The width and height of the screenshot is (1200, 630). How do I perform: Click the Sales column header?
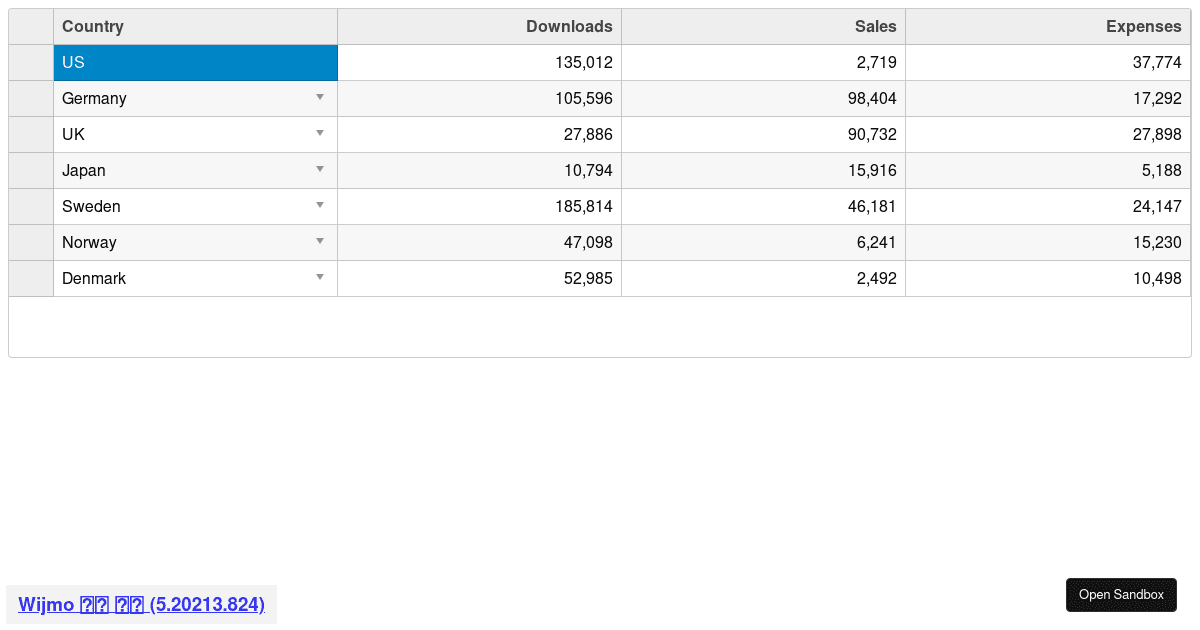pos(763,27)
